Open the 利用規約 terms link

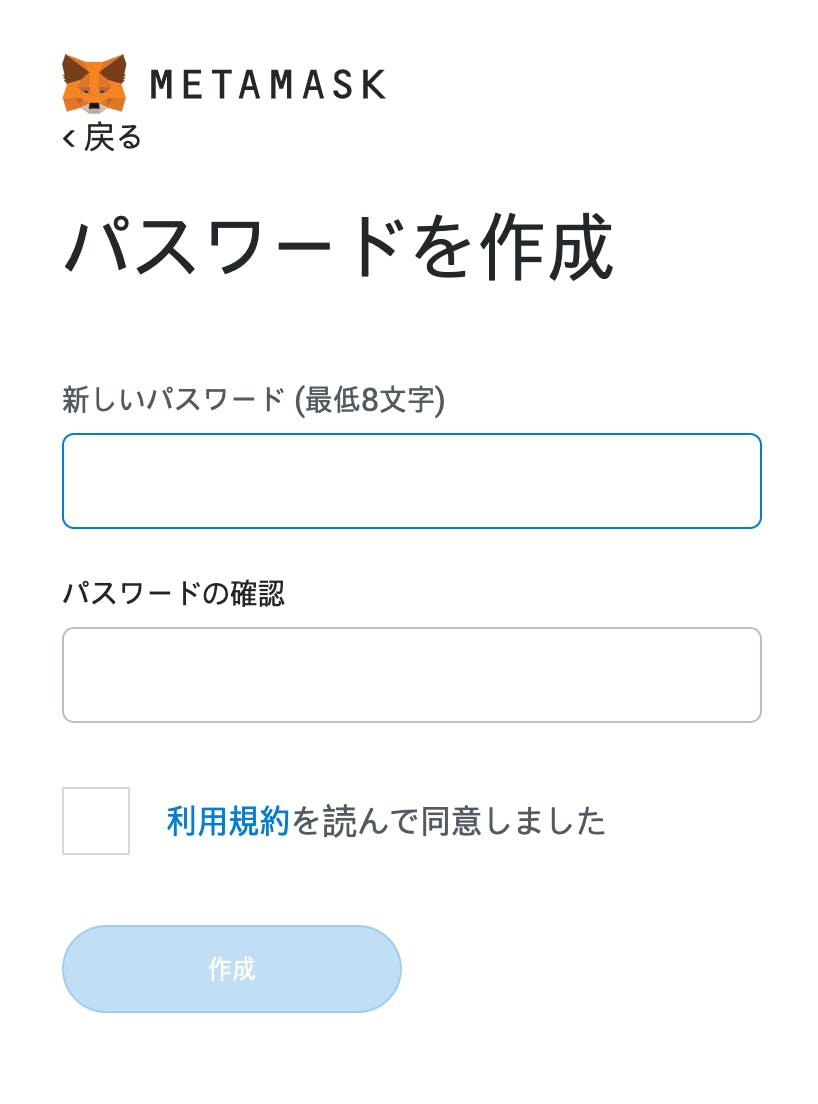(x=227, y=822)
